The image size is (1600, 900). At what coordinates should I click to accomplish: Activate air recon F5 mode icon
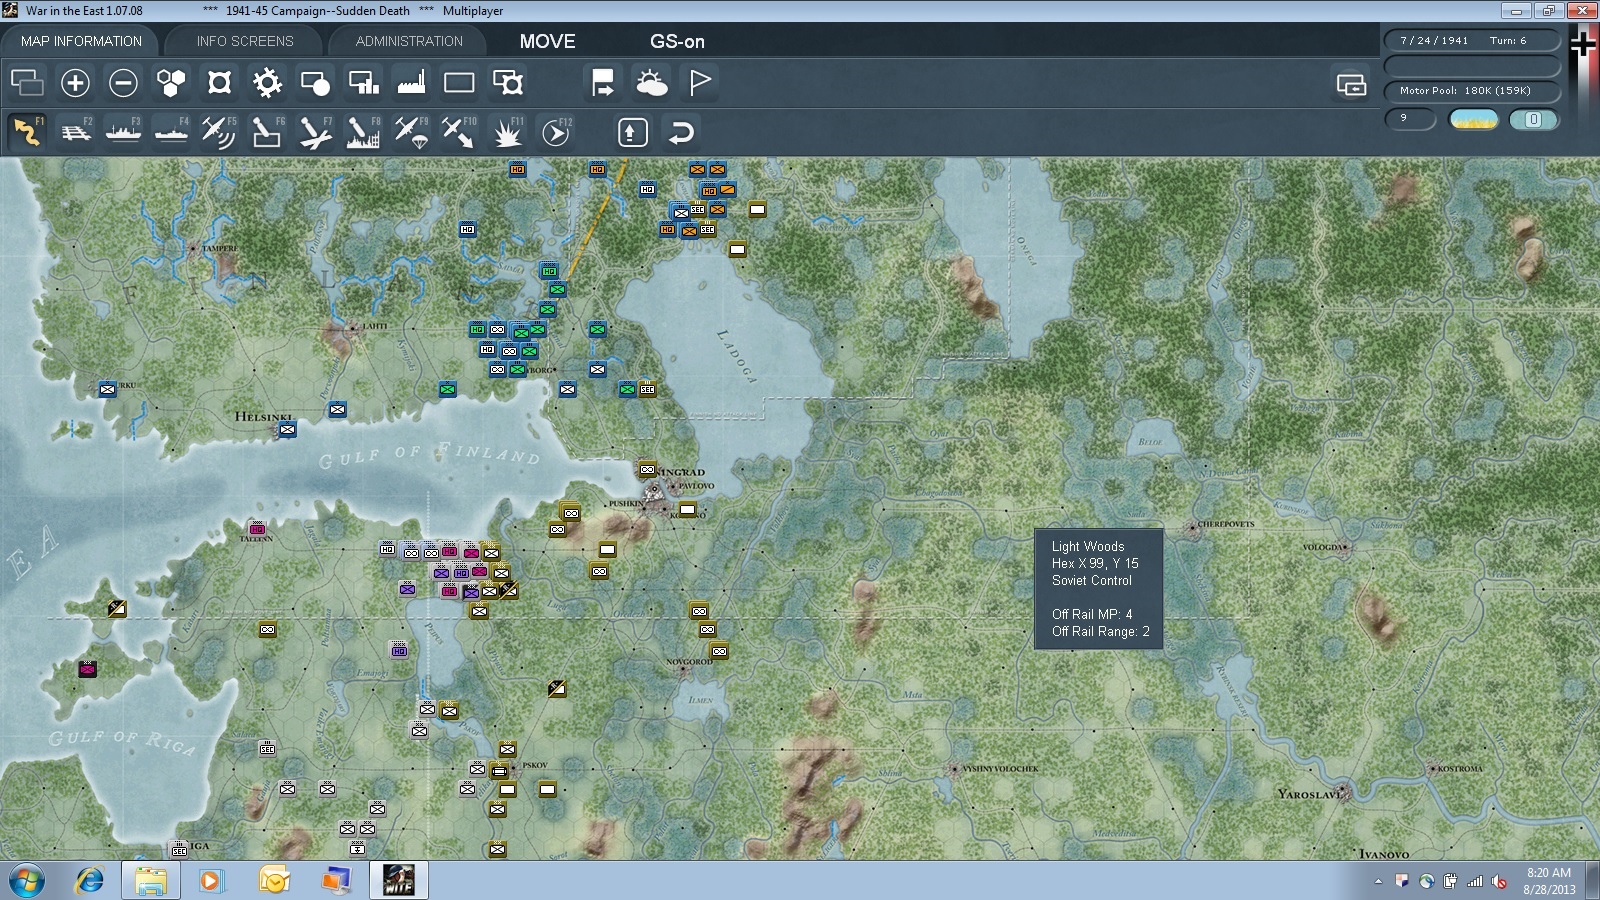click(218, 132)
